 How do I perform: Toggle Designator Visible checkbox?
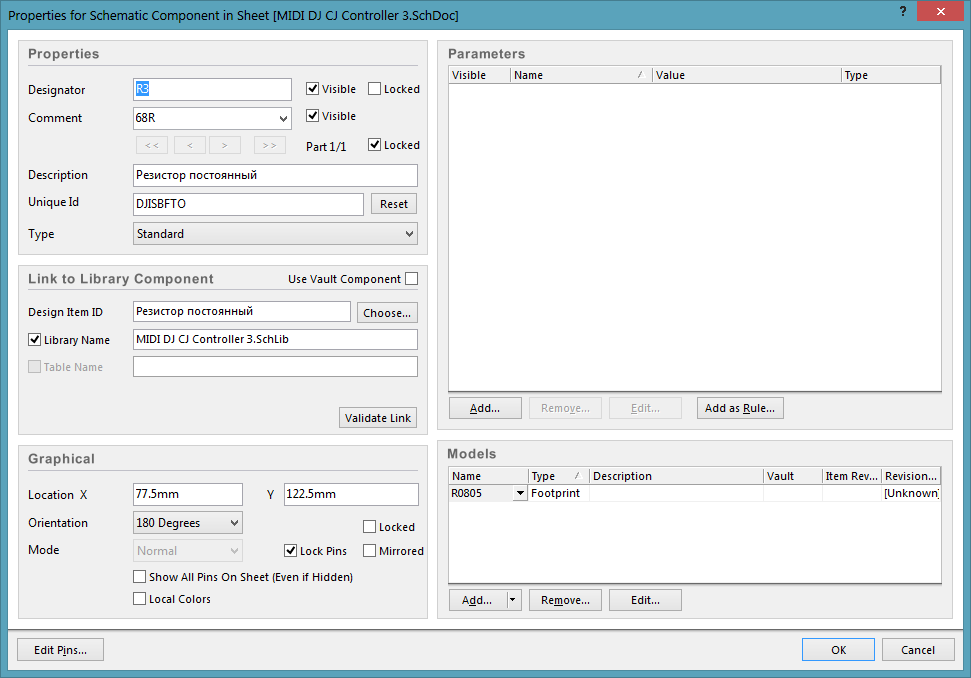point(313,89)
